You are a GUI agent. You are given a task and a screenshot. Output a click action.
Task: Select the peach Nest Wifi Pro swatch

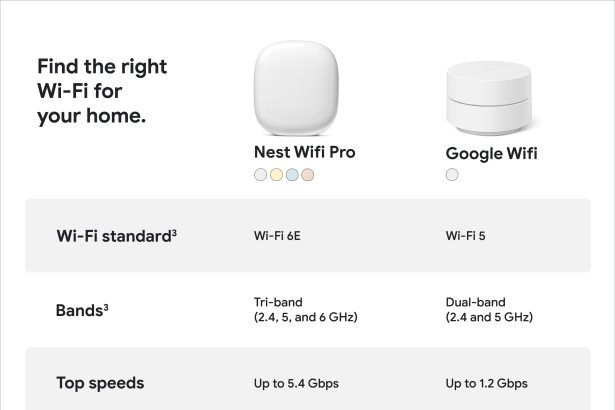(308, 175)
